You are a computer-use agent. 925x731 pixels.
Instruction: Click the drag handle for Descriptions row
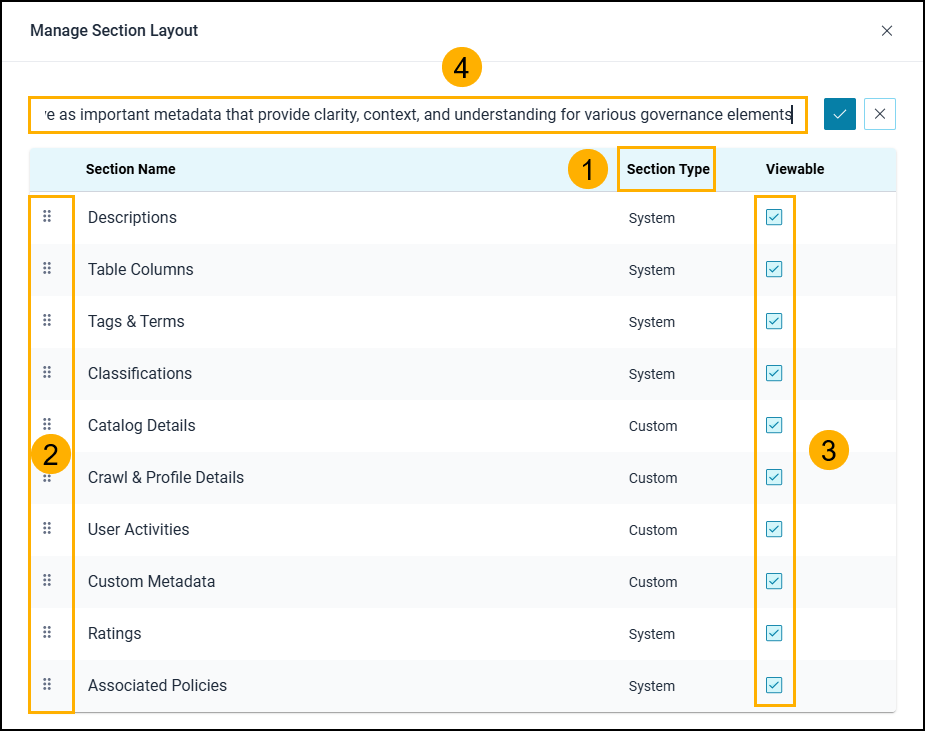pyautogui.click(x=47, y=216)
